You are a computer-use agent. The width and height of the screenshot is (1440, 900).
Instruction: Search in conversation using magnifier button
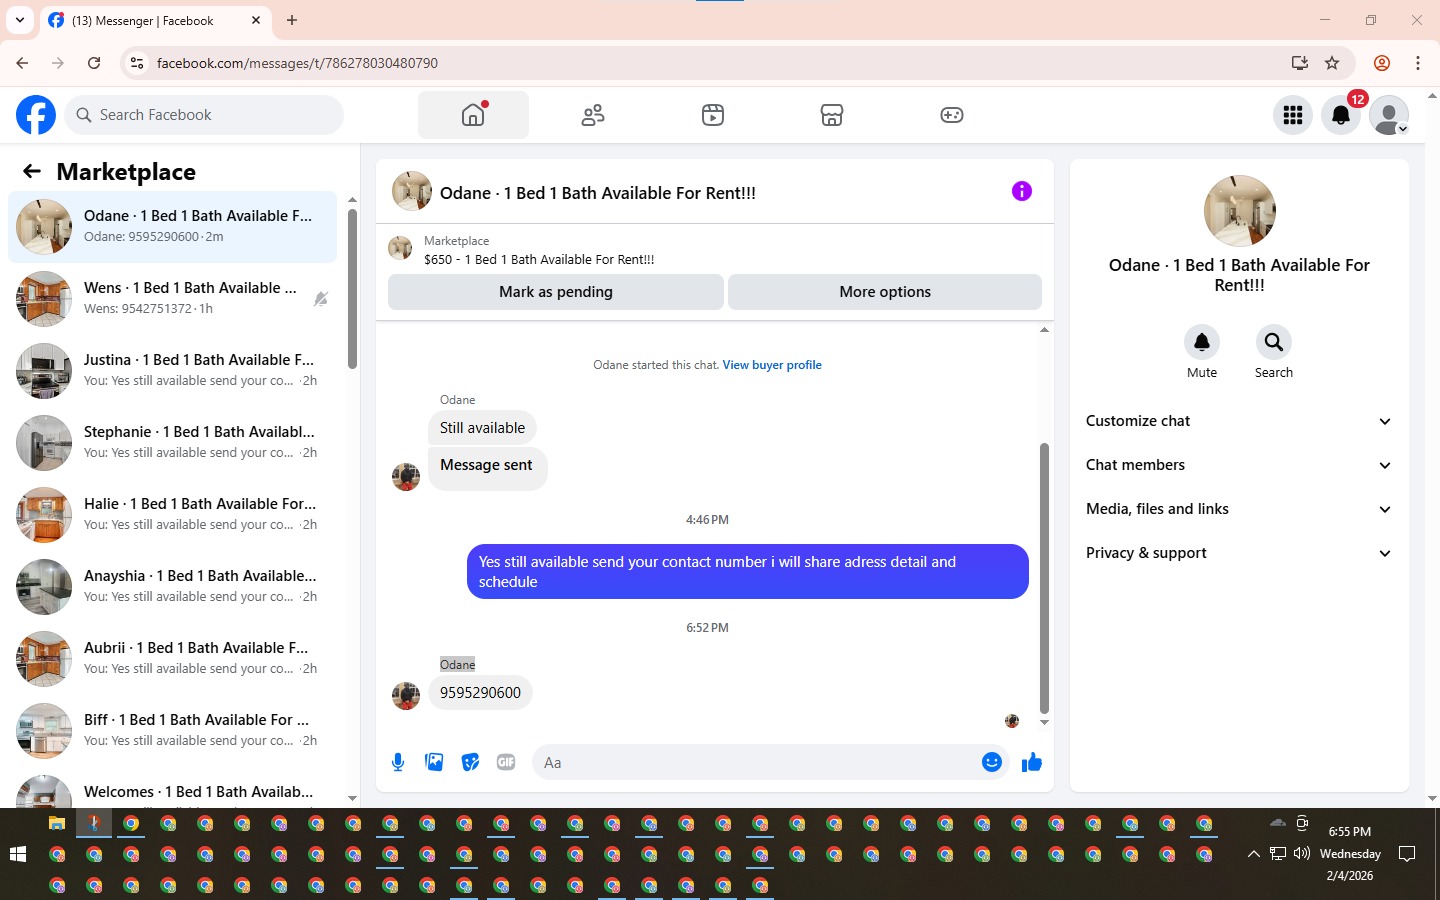click(x=1274, y=342)
